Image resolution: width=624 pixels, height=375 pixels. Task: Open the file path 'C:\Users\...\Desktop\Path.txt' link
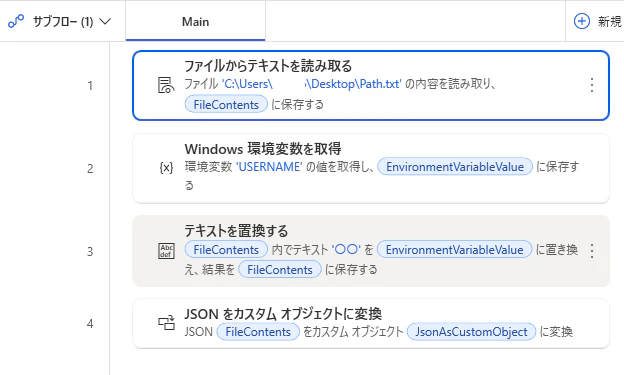pos(312,84)
